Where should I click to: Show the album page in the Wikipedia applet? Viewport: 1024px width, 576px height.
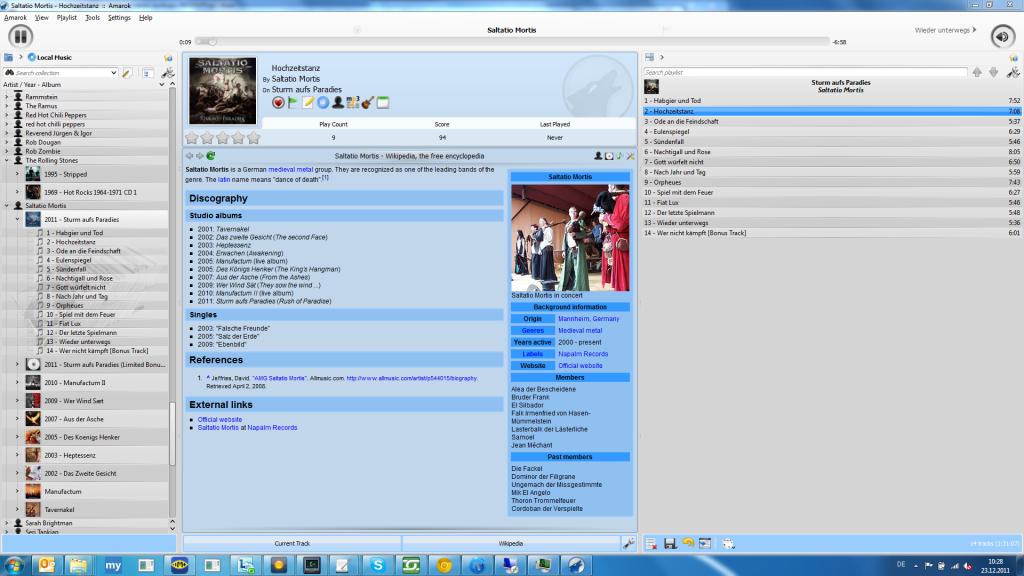(x=609, y=156)
